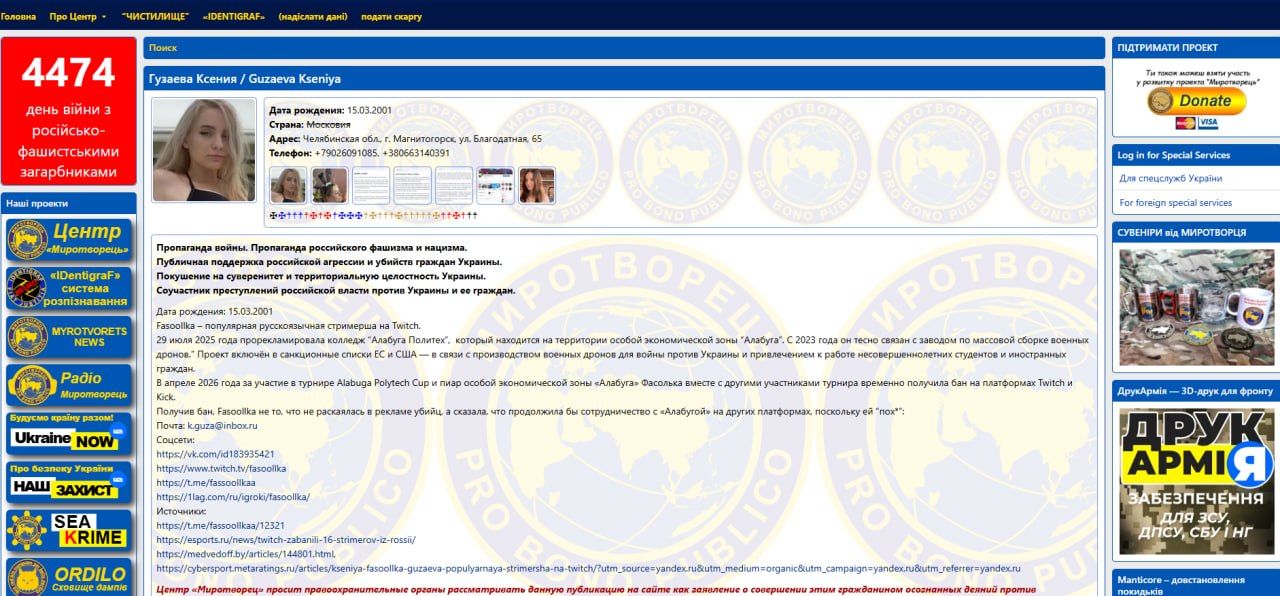Open the 1lag.com igroki fasoollka link
1280x596 pixels.
(233, 497)
